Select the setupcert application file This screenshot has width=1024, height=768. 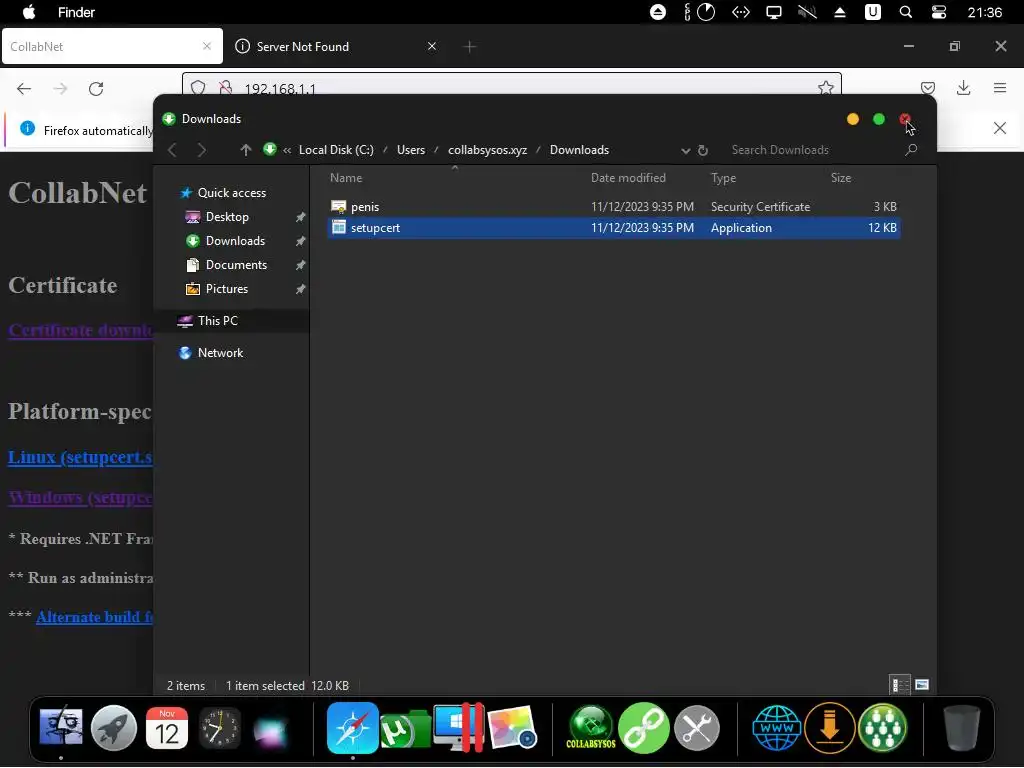[x=614, y=227]
